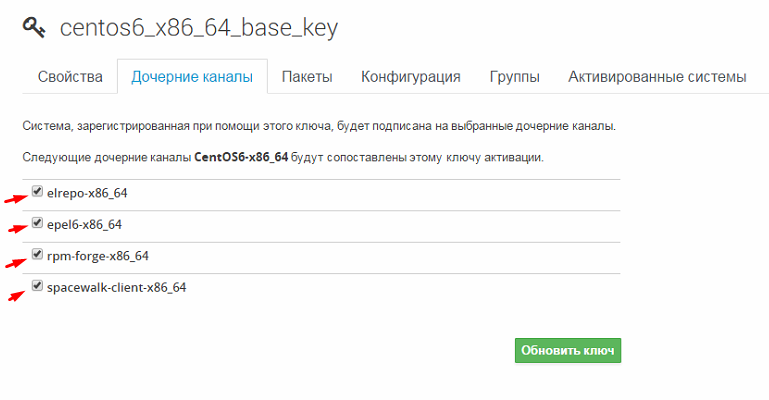Uncheck the elrepo-x86_64 checkbox
This screenshot has height=400, width=769.
[x=38, y=192]
